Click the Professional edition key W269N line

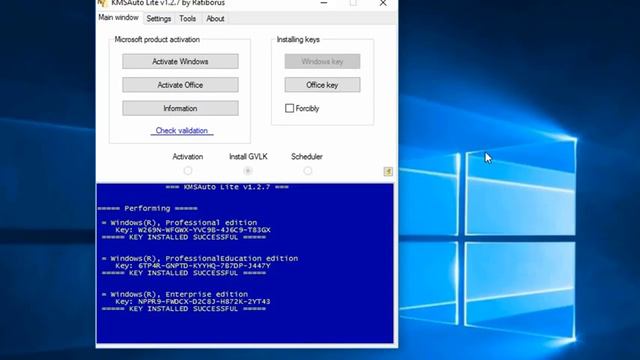(193, 230)
